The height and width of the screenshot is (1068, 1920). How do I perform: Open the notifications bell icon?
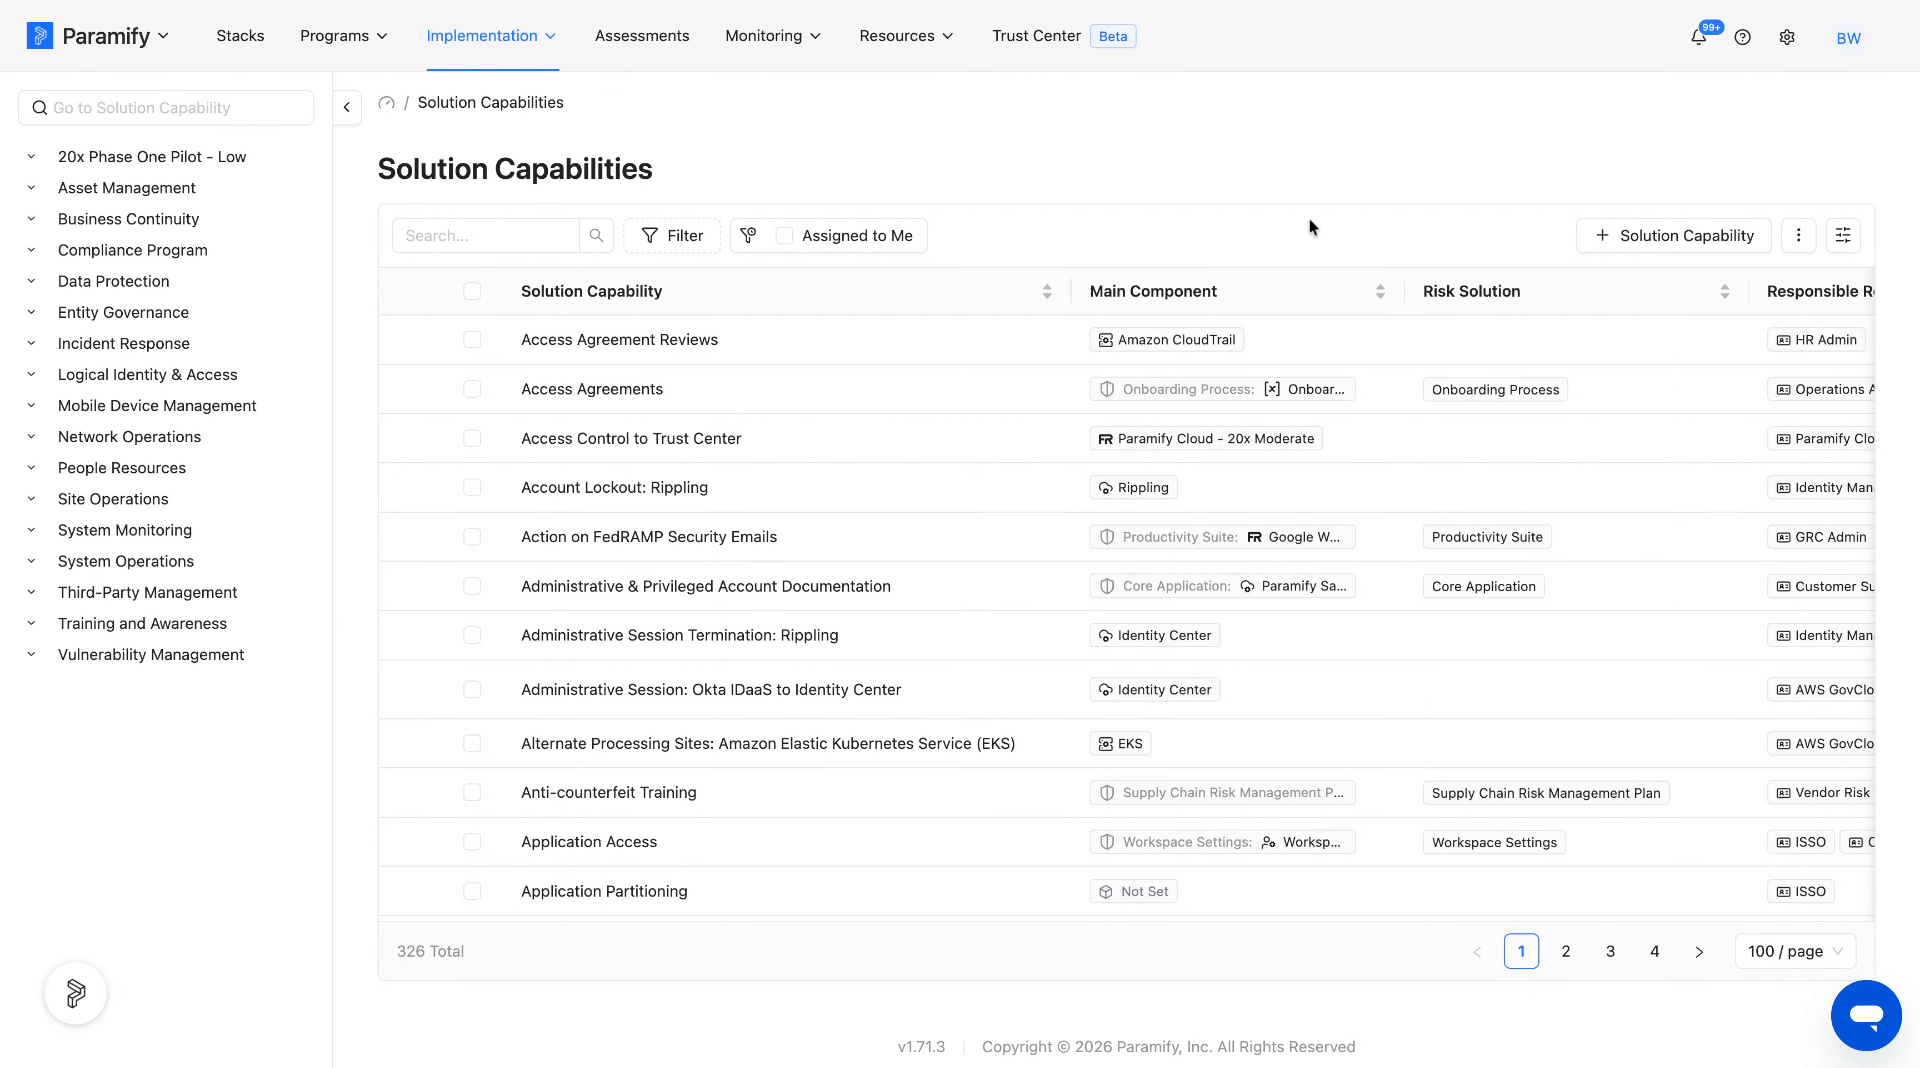1698,38
